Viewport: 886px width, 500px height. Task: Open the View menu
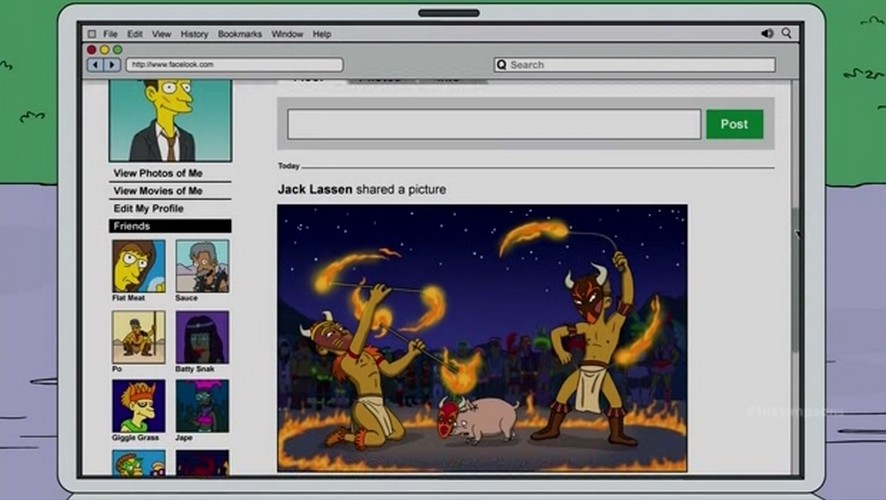pyautogui.click(x=161, y=34)
